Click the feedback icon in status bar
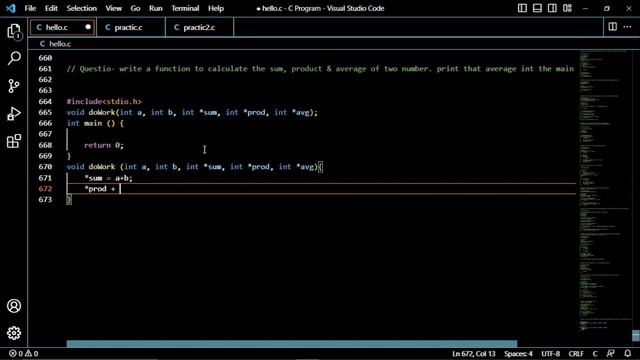 pos(611,353)
